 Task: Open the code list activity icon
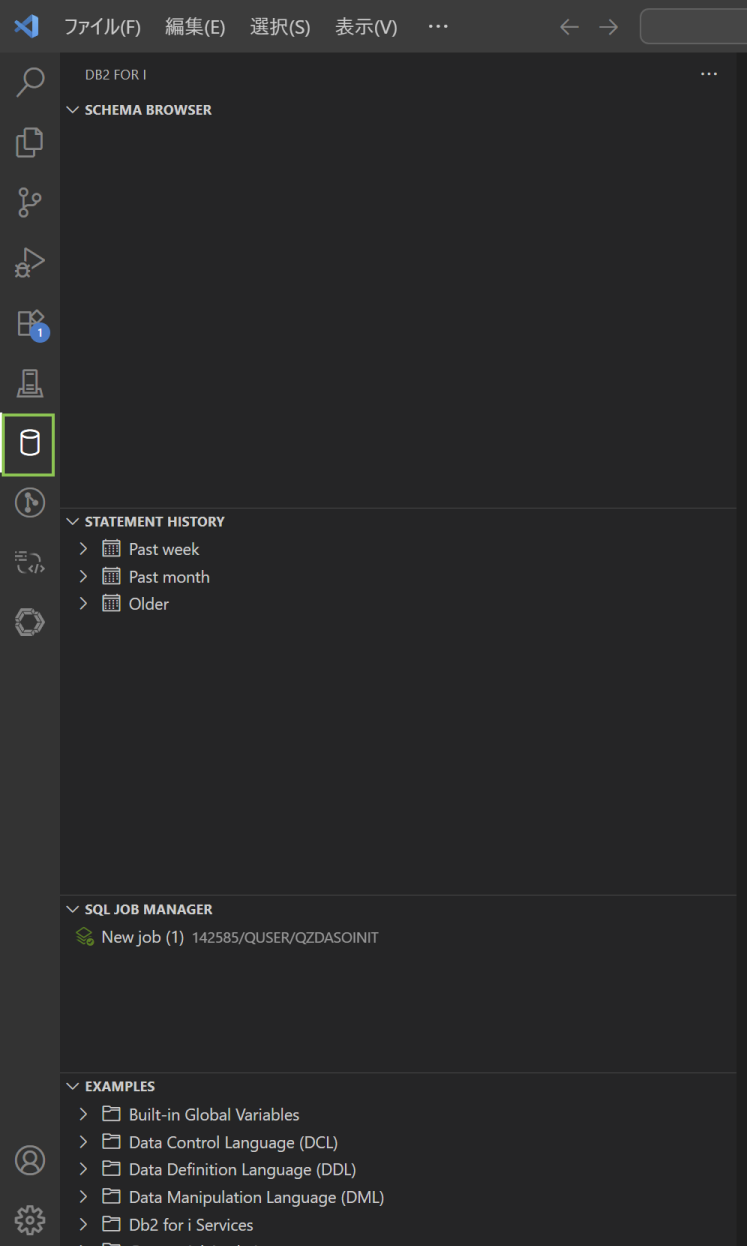[30, 562]
